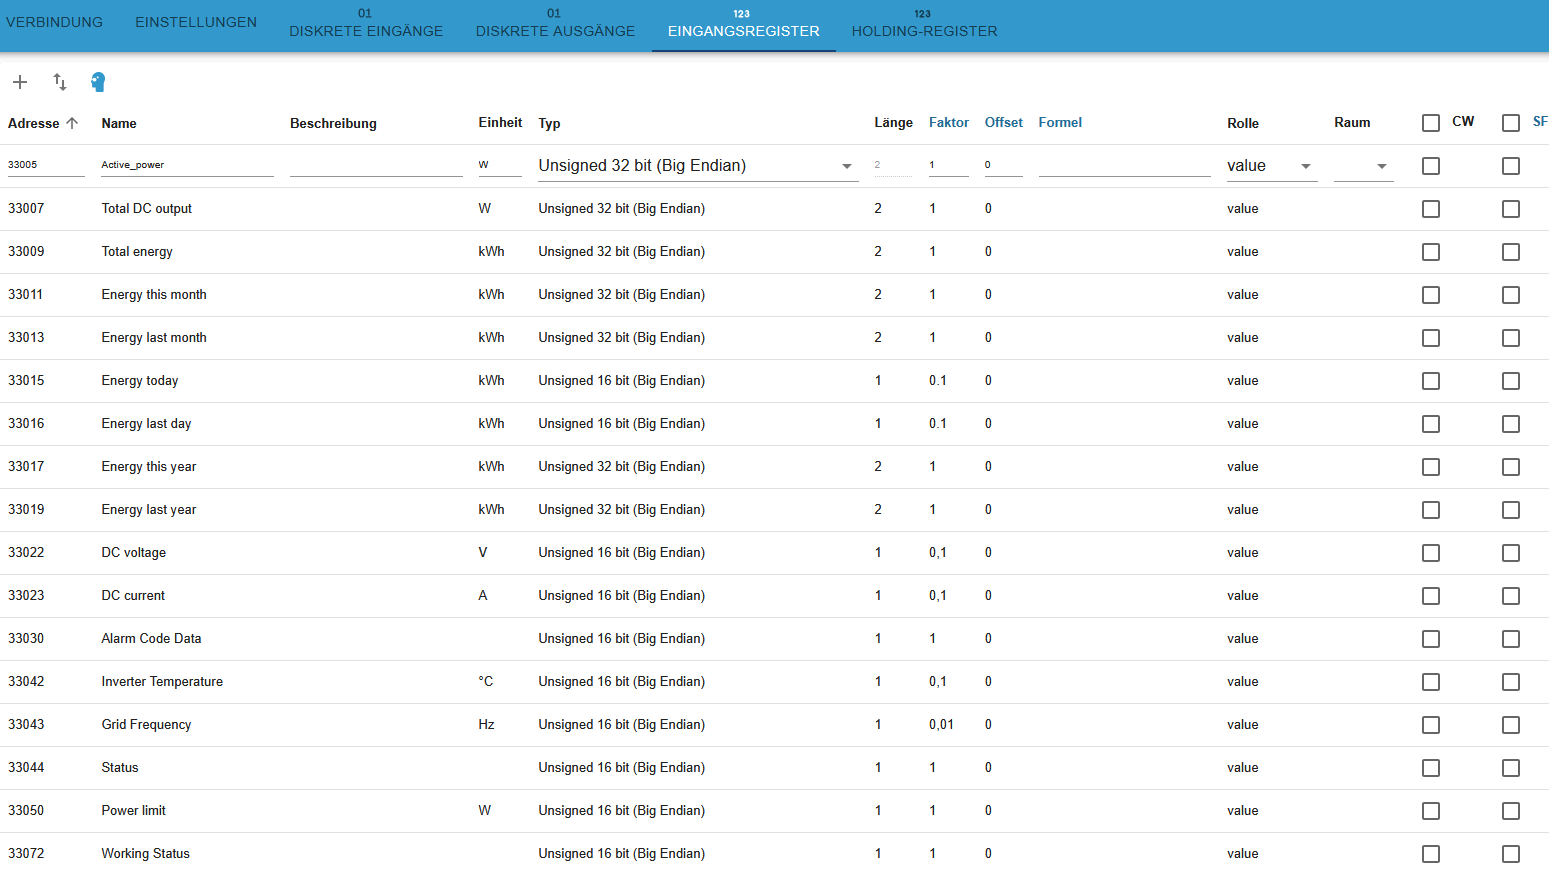Click 'Energy this year' name cell
Image resolution: width=1549 pixels, height=871 pixels.
click(149, 466)
